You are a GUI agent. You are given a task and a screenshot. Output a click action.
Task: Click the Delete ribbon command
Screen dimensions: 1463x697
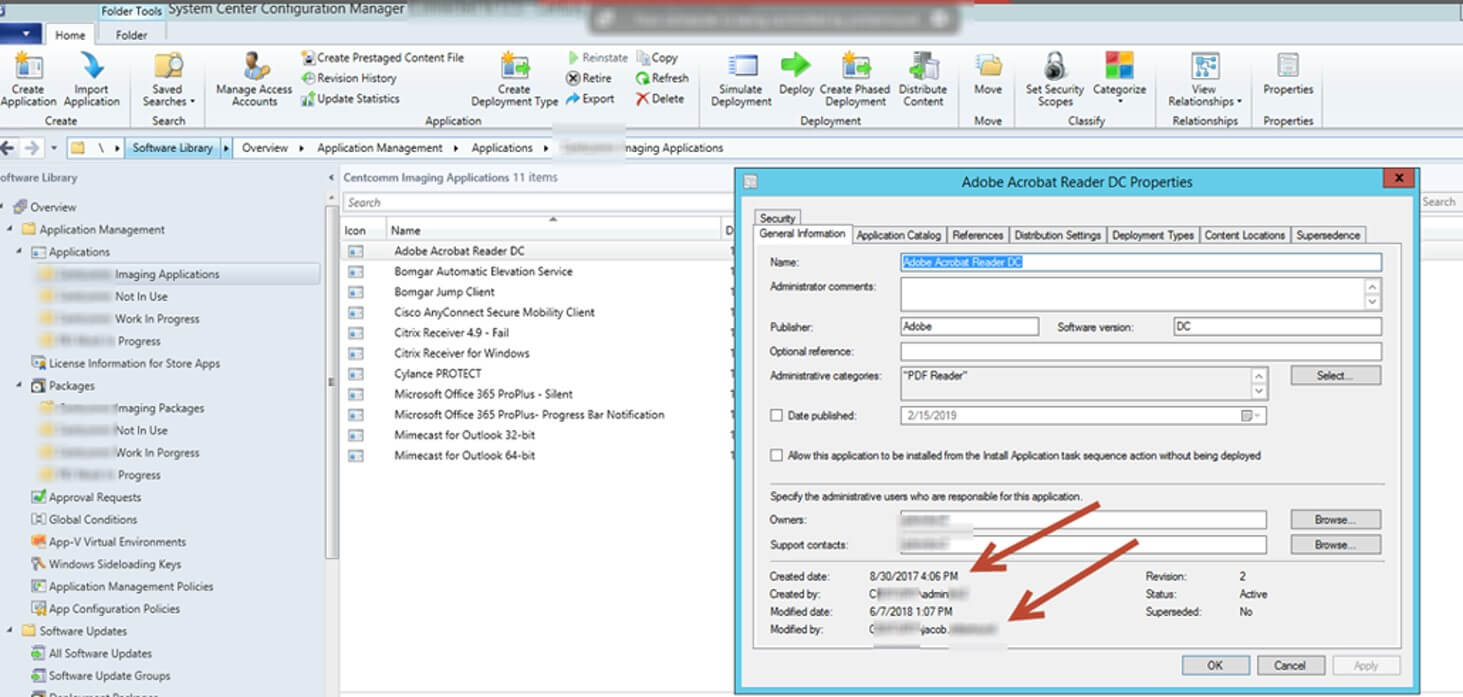coord(660,99)
